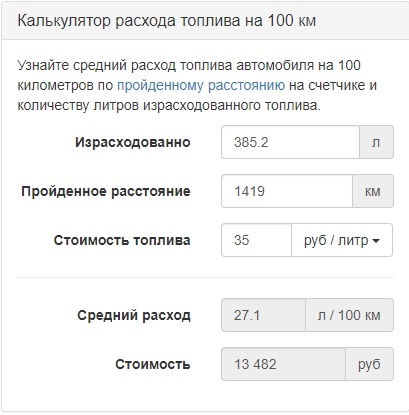The height and width of the screenshot is (415, 409).
Task: Open the пройденному расстоянию link
Action: click(201, 85)
